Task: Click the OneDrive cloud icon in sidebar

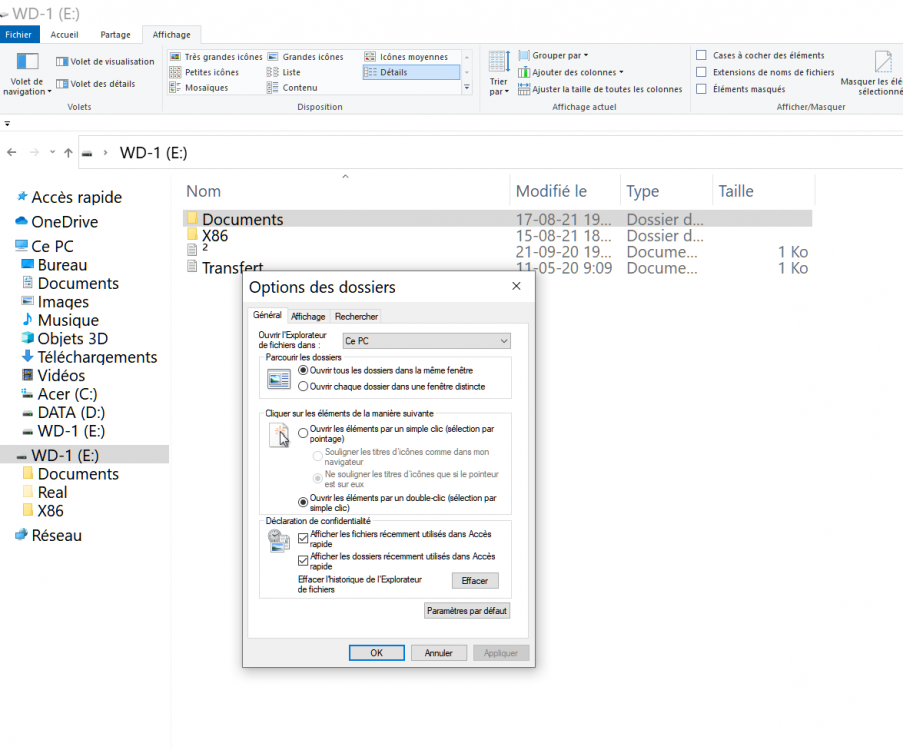Action: (21, 222)
